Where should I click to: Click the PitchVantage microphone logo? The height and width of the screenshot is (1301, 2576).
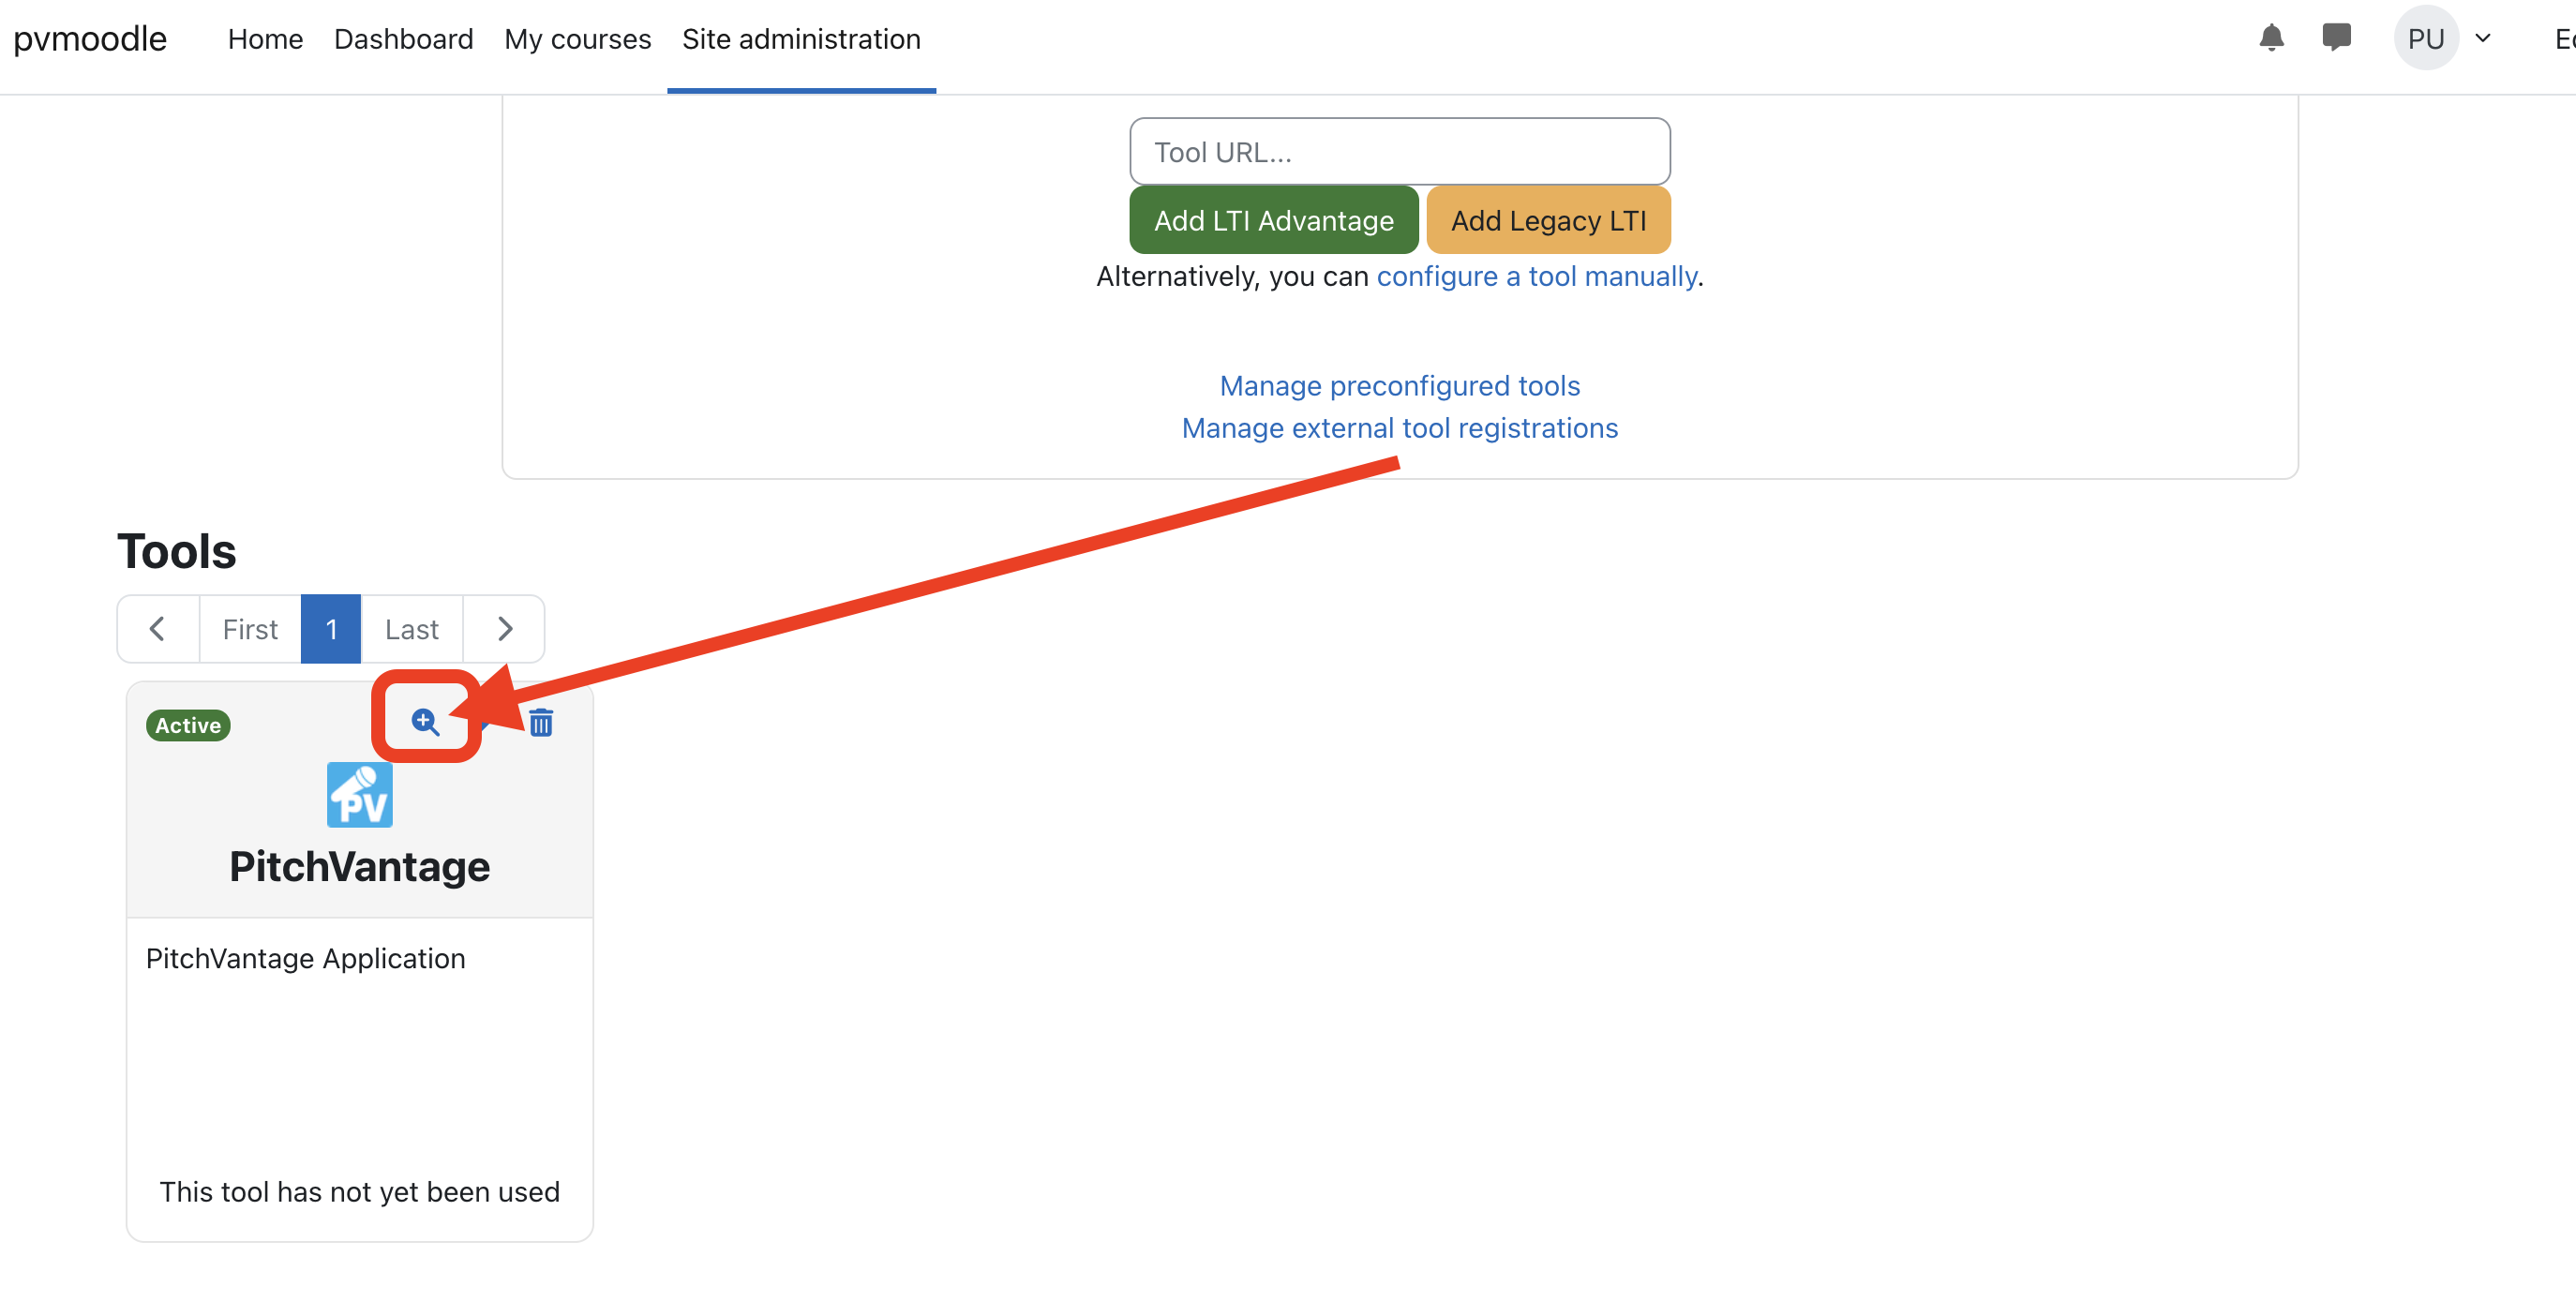coord(359,795)
